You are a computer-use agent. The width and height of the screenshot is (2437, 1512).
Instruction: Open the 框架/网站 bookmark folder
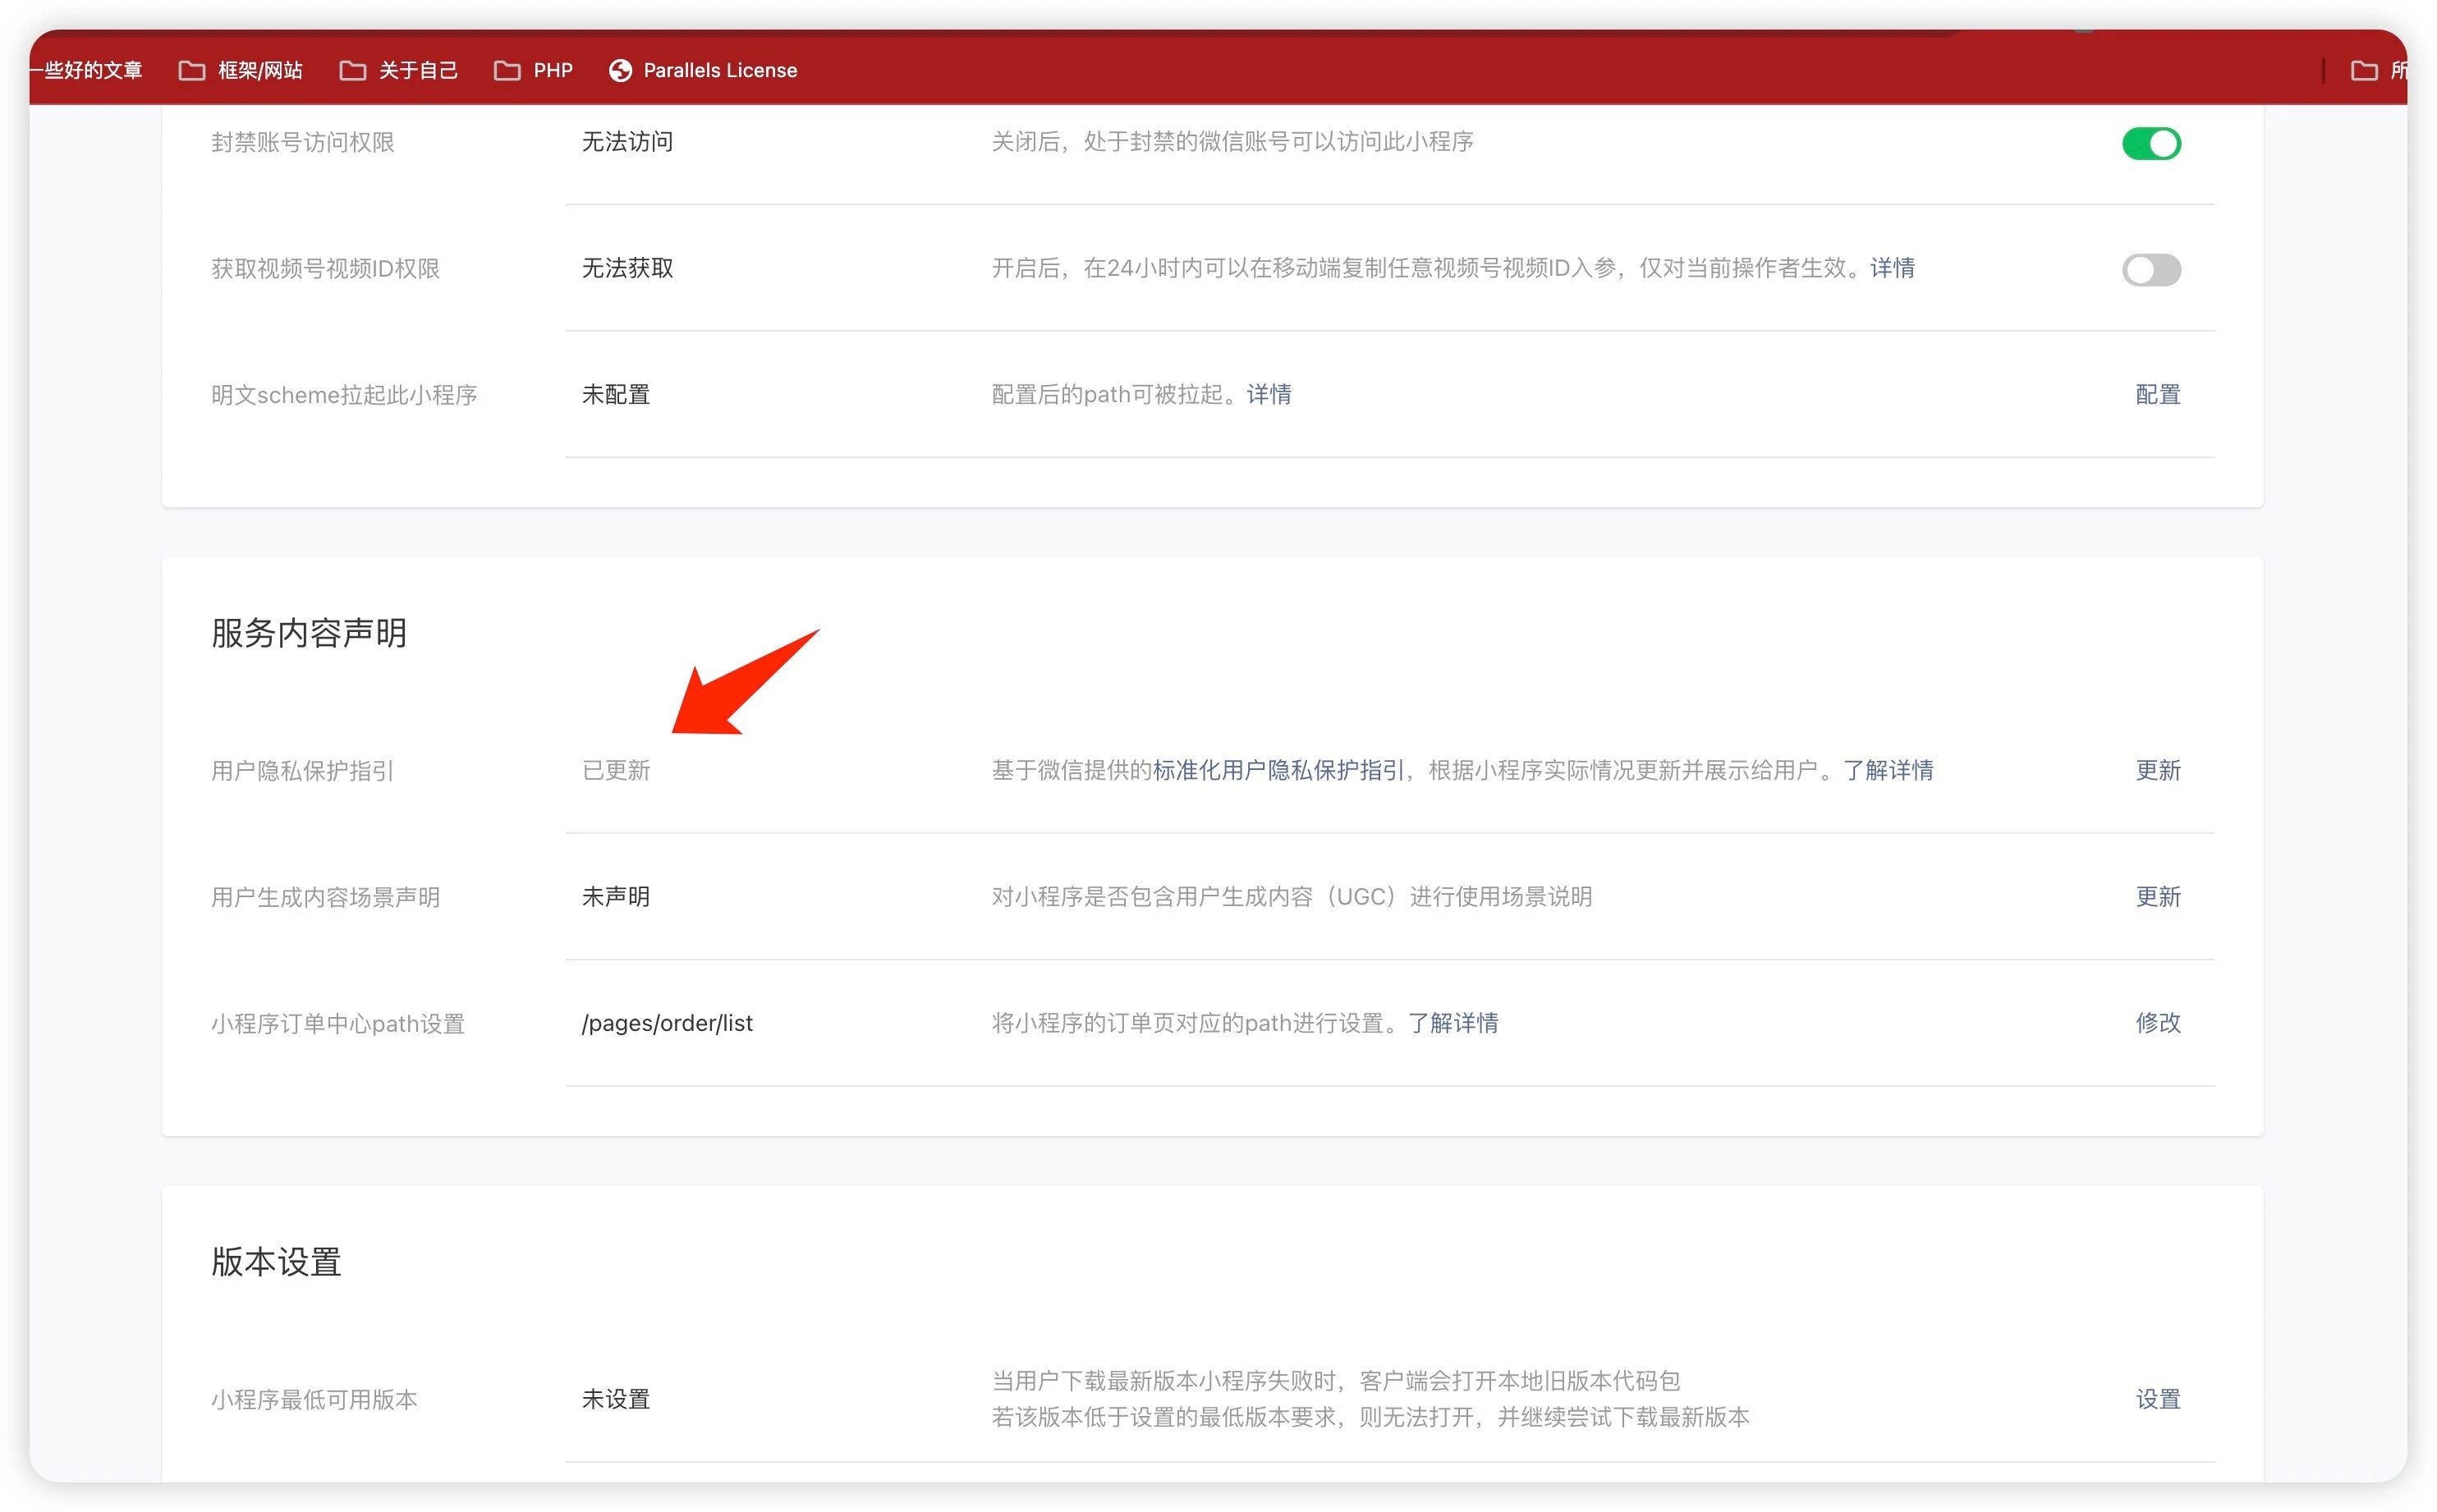click(240, 70)
